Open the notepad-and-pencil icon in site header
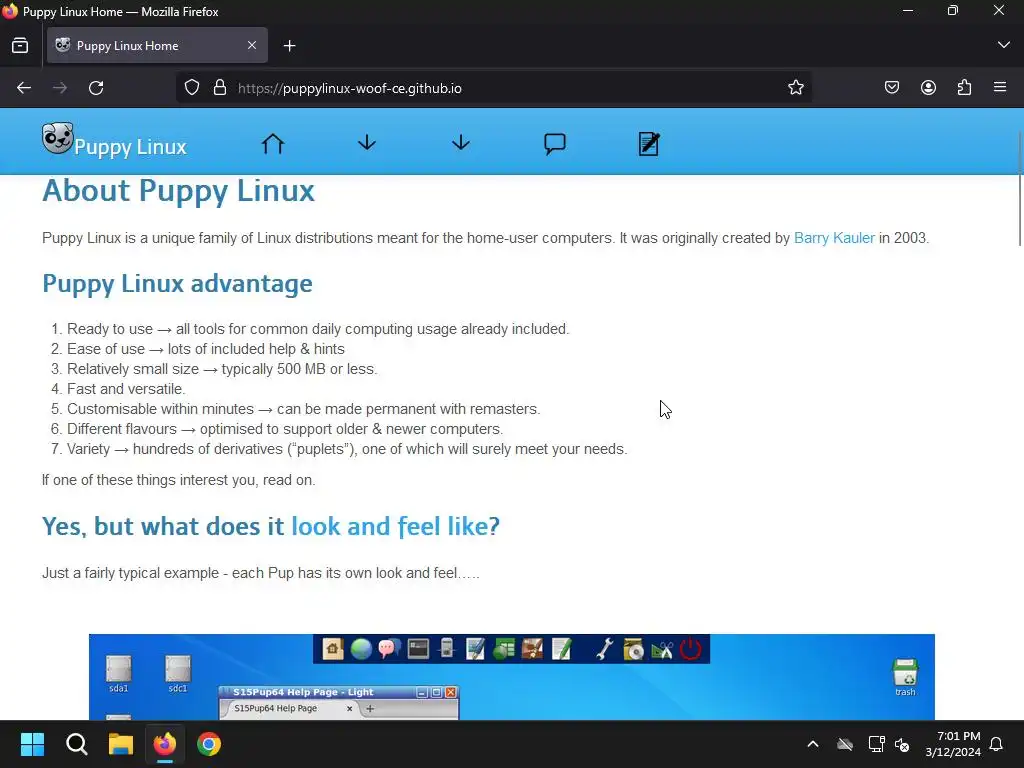Screen dimensions: 1024x768 point(649,144)
